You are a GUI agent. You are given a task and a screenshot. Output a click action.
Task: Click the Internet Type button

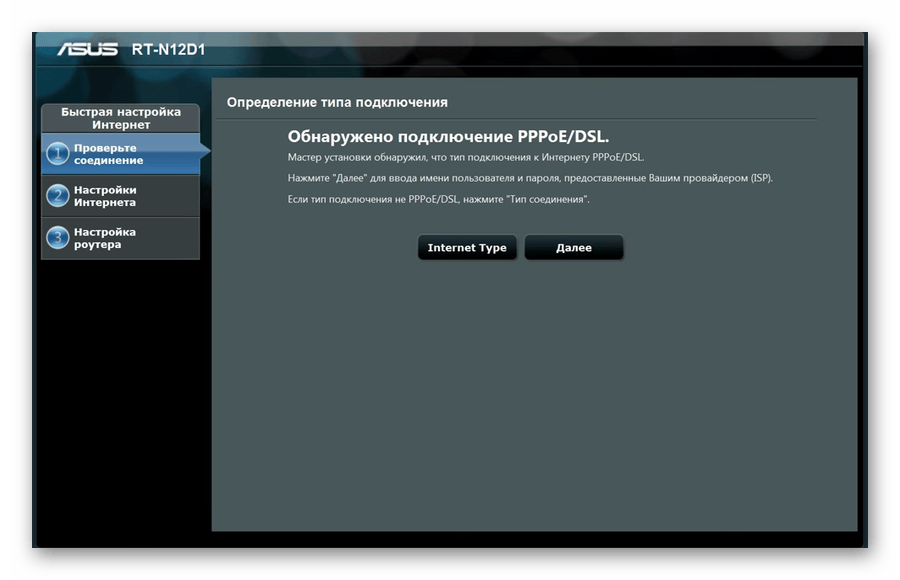pyautogui.click(x=467, y=248)
